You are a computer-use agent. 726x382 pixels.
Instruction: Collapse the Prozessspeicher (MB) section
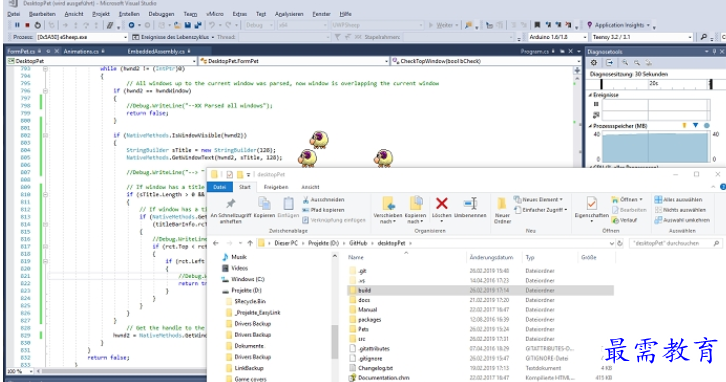(590, 126)
